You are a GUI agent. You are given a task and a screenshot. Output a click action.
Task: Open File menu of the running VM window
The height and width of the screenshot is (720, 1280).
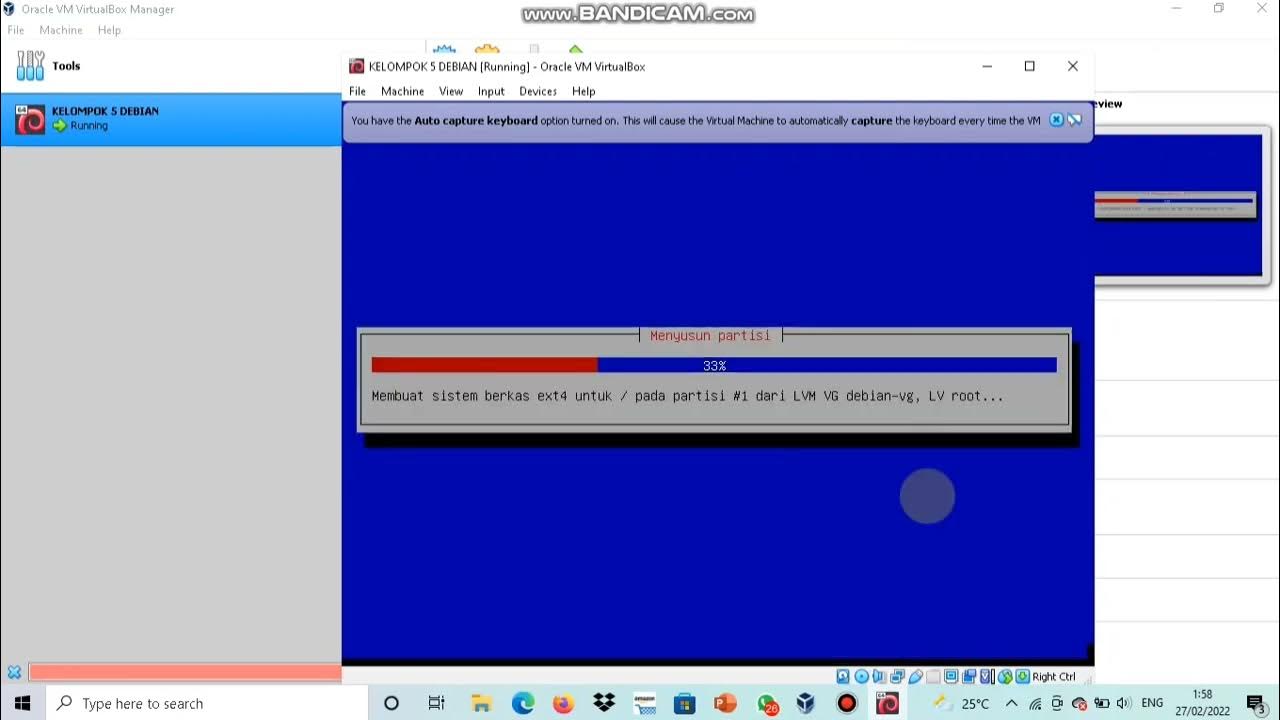pos(357,91)
